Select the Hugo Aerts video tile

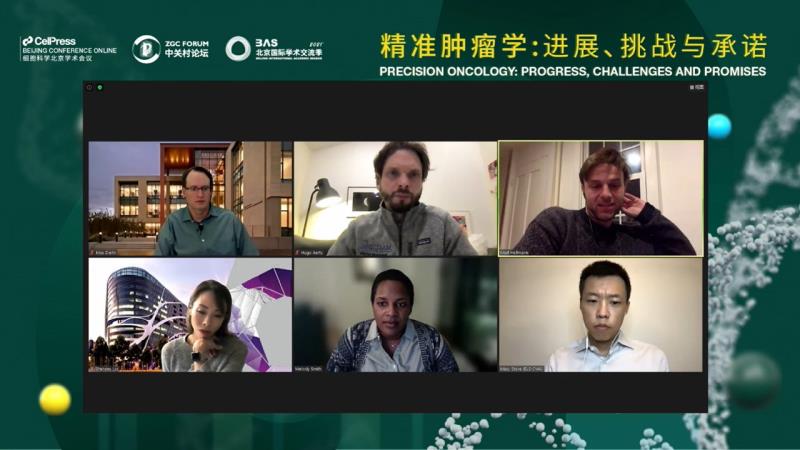click(x=395, y=198)
